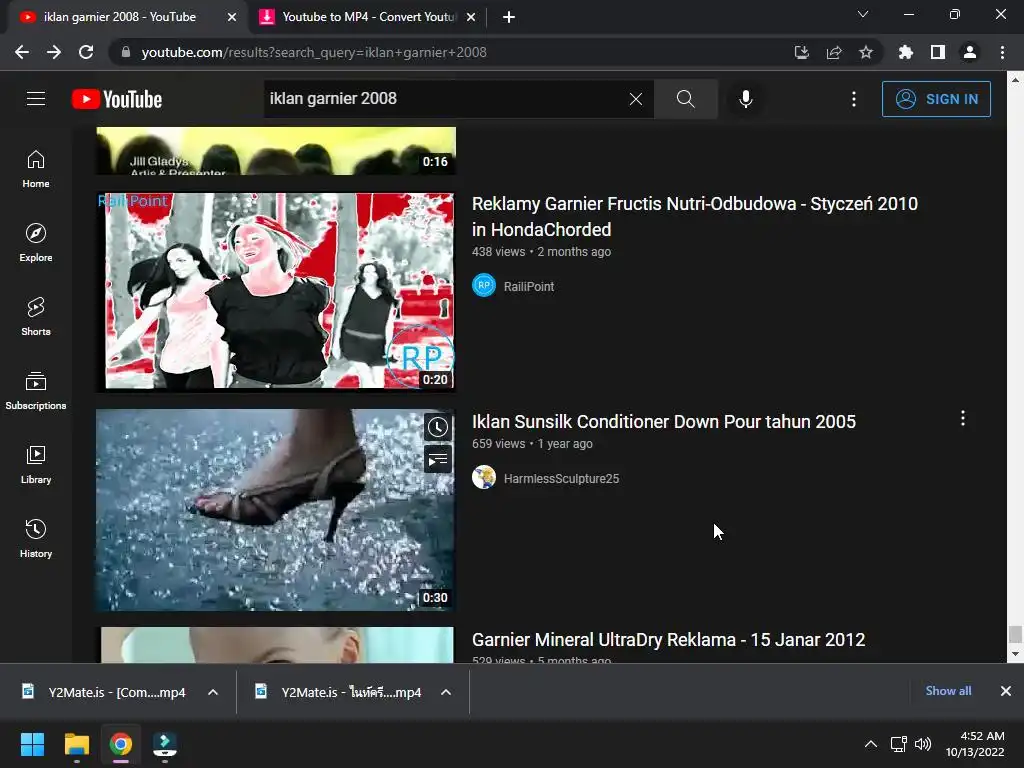
Task: Close the downloads bar
Action: pyautogui.click(x=1006, y=691)
